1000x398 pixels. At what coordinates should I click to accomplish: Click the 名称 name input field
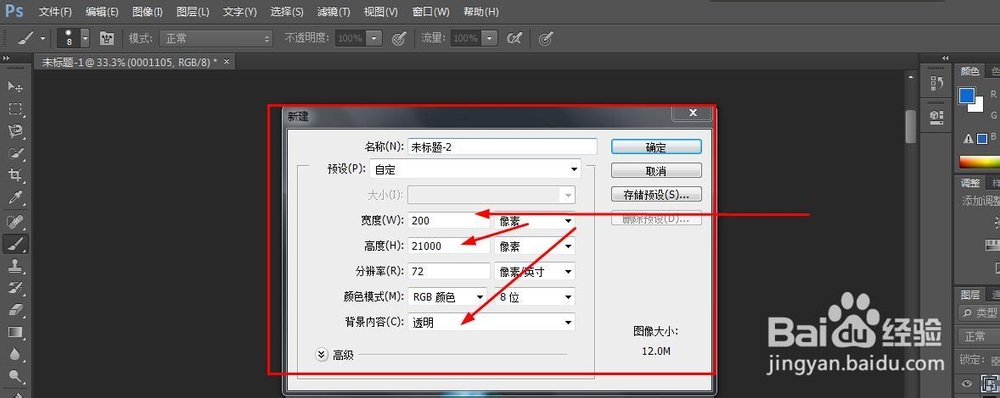(503, 147)
